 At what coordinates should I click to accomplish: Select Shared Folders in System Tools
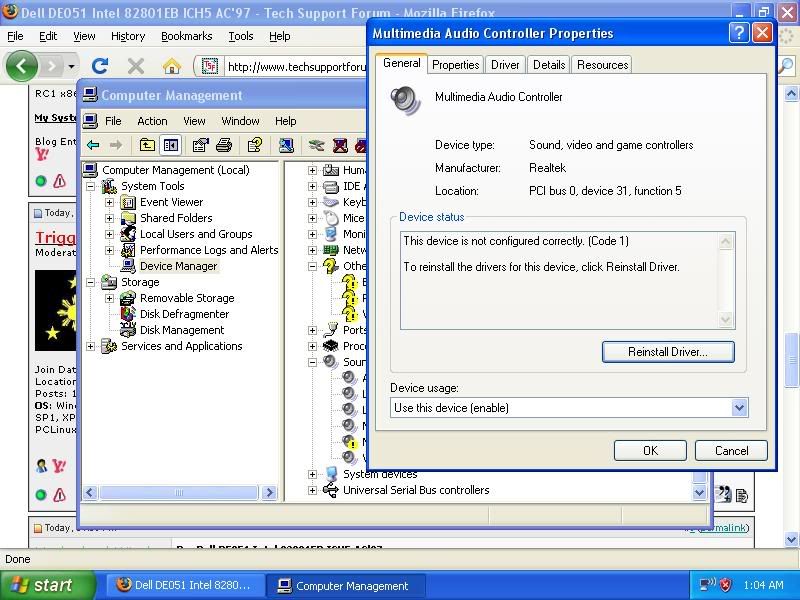[176, 218]
